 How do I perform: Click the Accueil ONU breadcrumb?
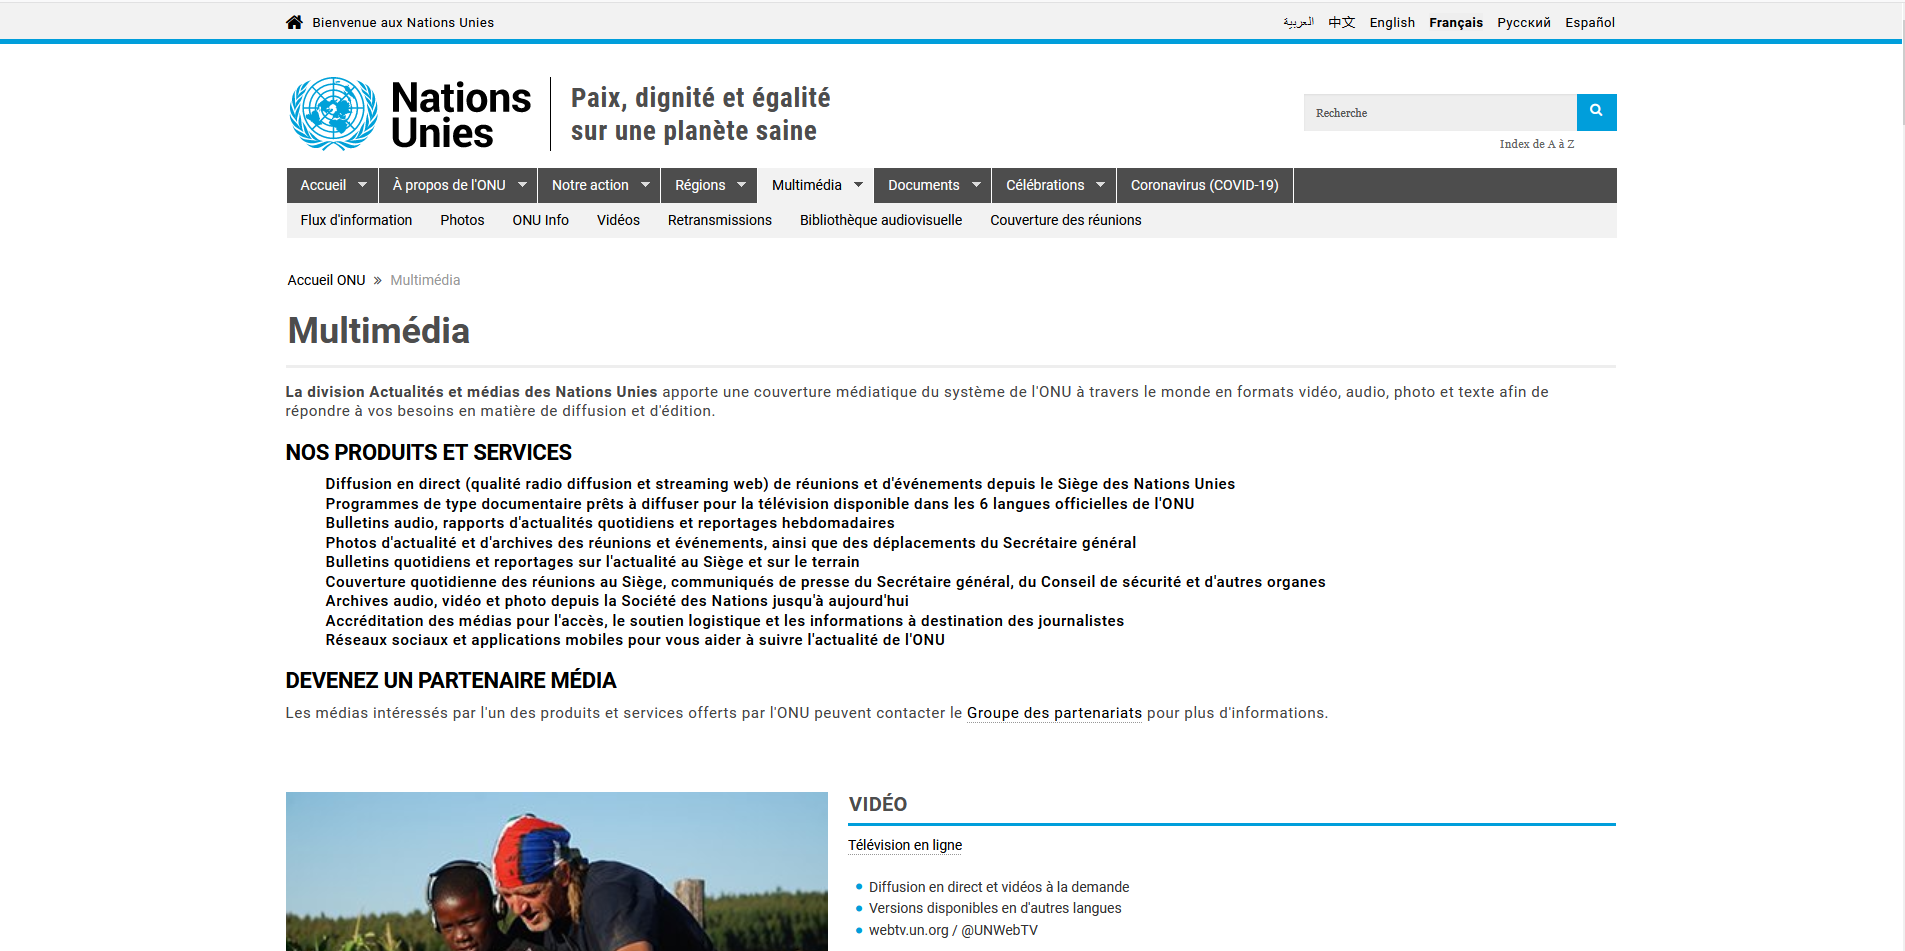[x=326, y=280]
